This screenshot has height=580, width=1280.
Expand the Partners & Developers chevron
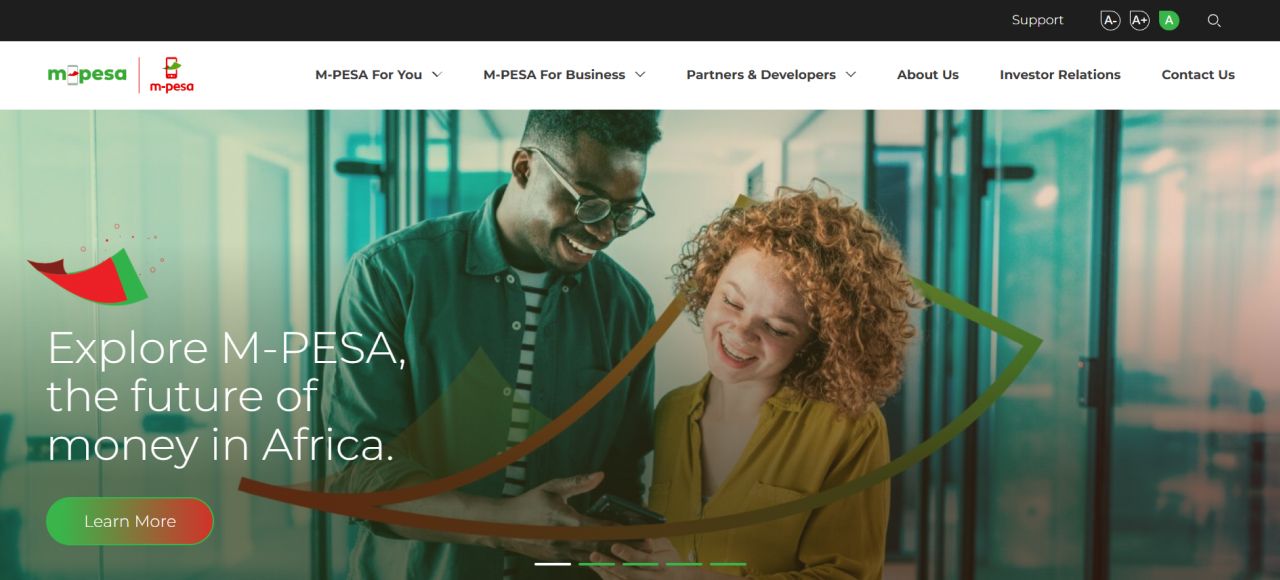851,75
